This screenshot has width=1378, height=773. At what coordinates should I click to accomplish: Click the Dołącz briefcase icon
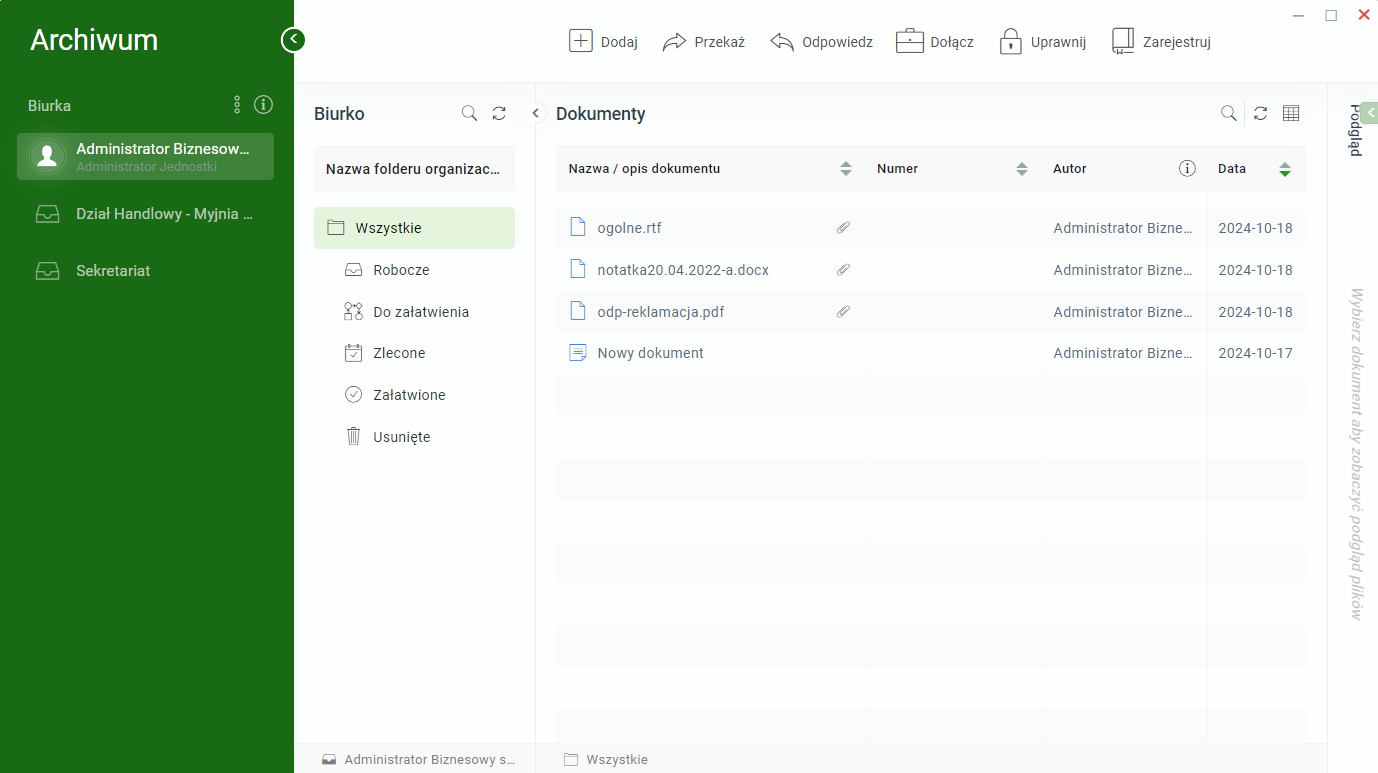[x=909, y=41]
